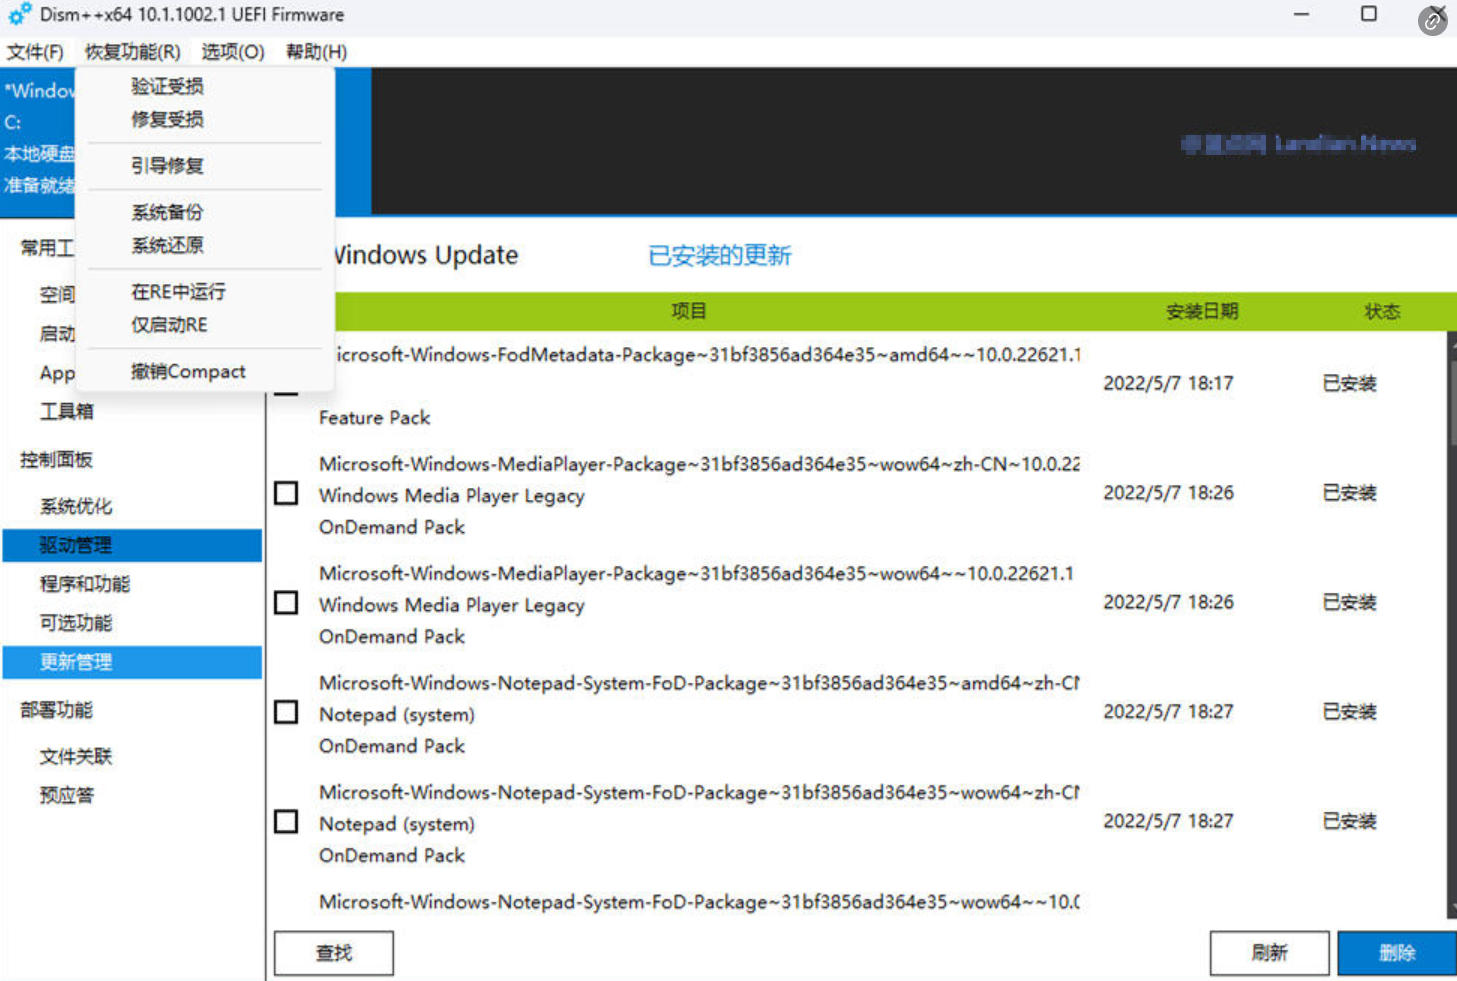Screen dimensions: 1457x981
Task: Open 程序和功能 in the sidebar
Action: click(85, 584)
